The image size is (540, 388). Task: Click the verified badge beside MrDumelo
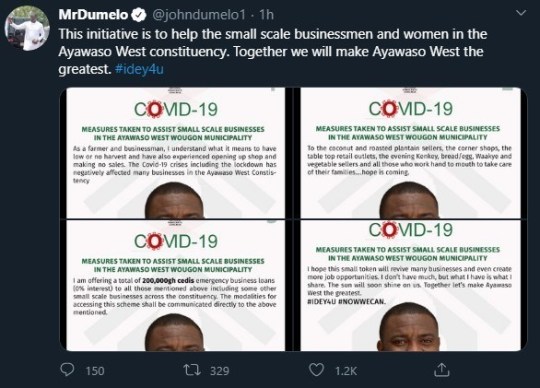(138, 15)
